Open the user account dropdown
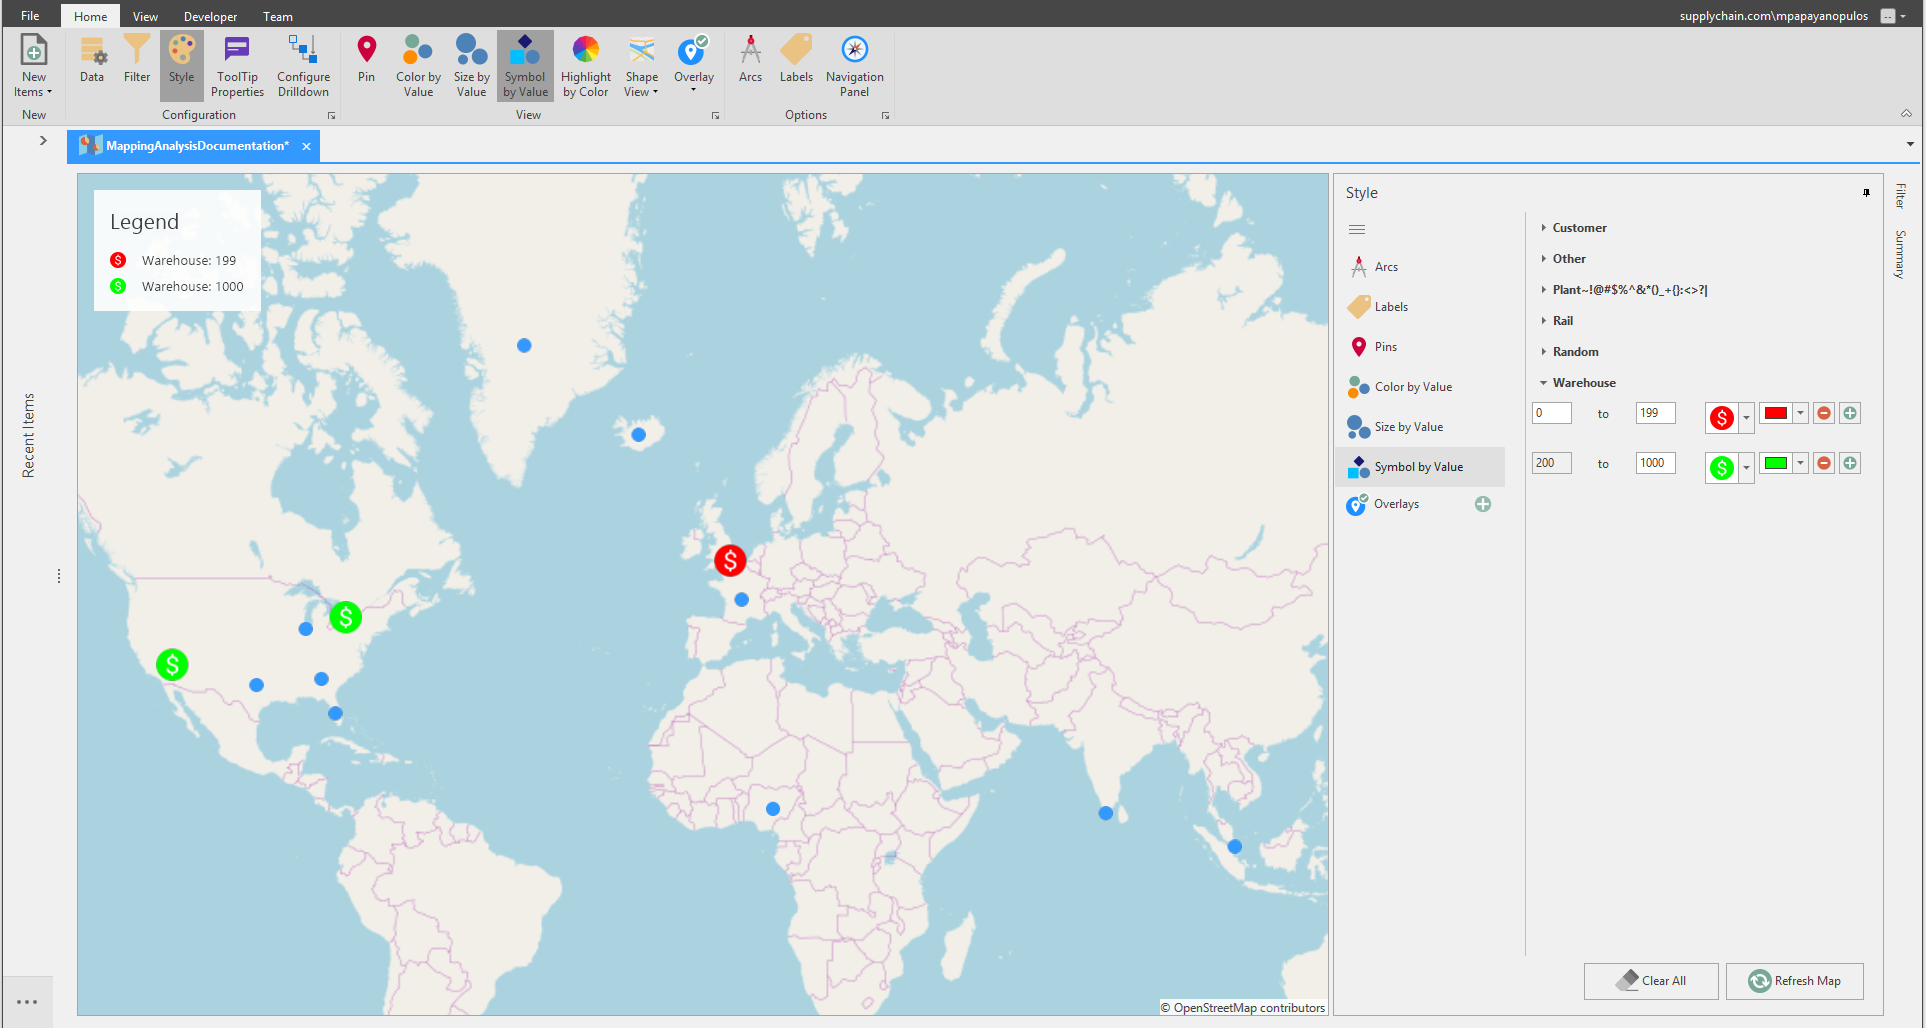Viewport: 1926px width, 1028px height. point(1902,16)
